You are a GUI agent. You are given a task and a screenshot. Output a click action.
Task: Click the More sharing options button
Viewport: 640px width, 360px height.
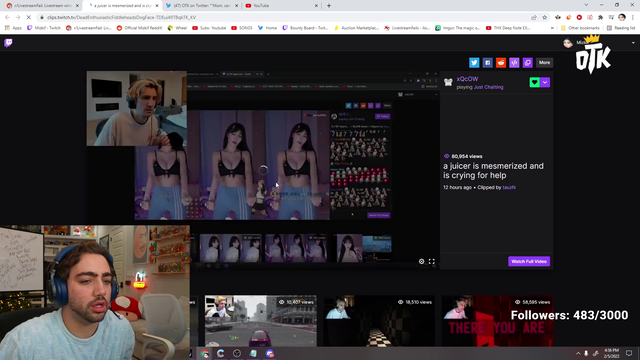[x=544, y=62]
